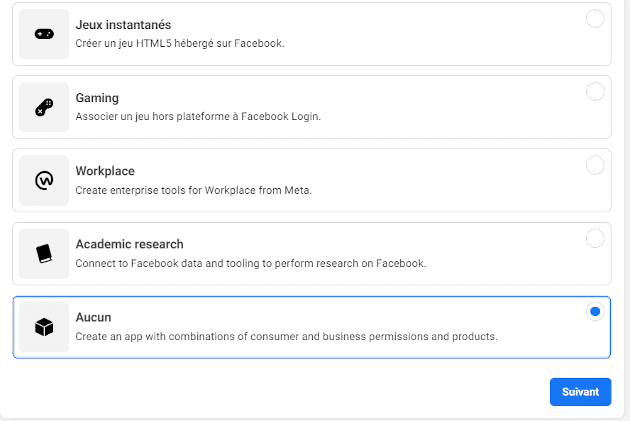Screen dimensions: 630x421
Task: Choose the Workplace radio button
Action: (595, 165)
